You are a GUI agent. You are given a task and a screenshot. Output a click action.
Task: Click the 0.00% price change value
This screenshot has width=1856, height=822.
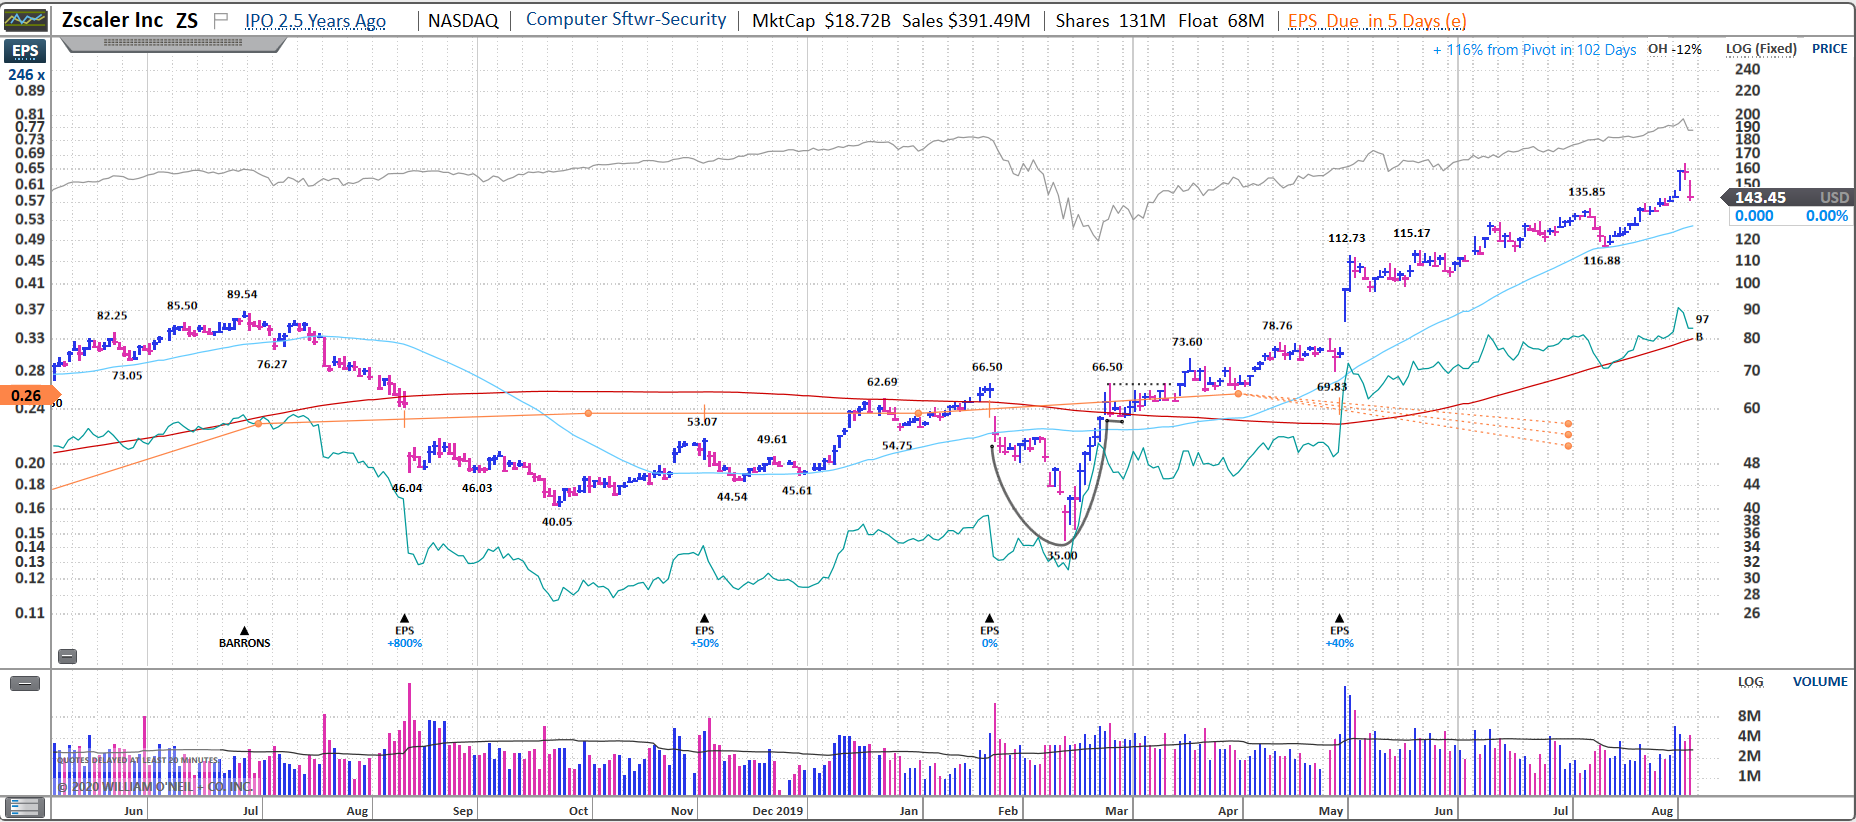click(1827, 216)
